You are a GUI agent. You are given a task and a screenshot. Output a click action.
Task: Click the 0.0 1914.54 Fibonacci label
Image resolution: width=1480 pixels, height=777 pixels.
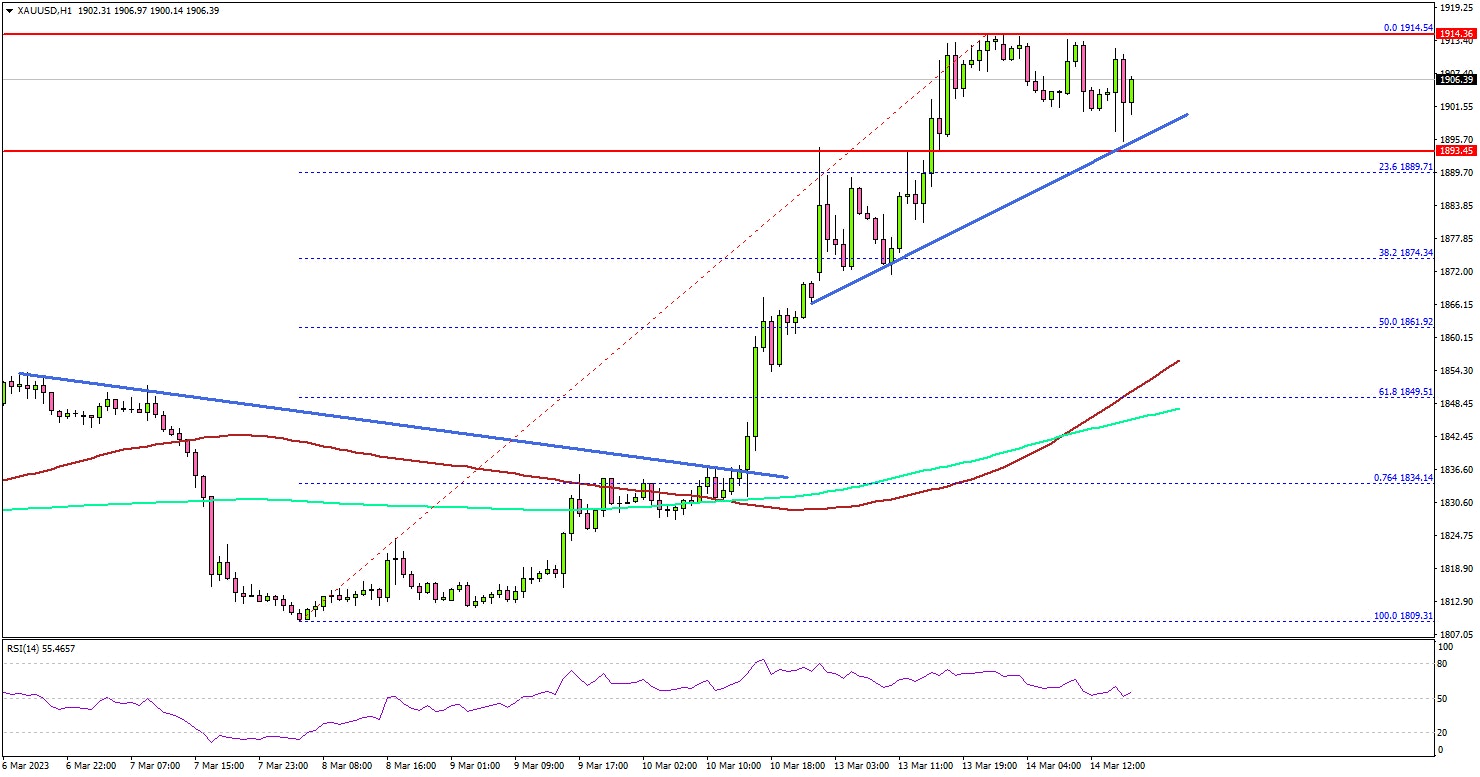(x=1407, y=28)
